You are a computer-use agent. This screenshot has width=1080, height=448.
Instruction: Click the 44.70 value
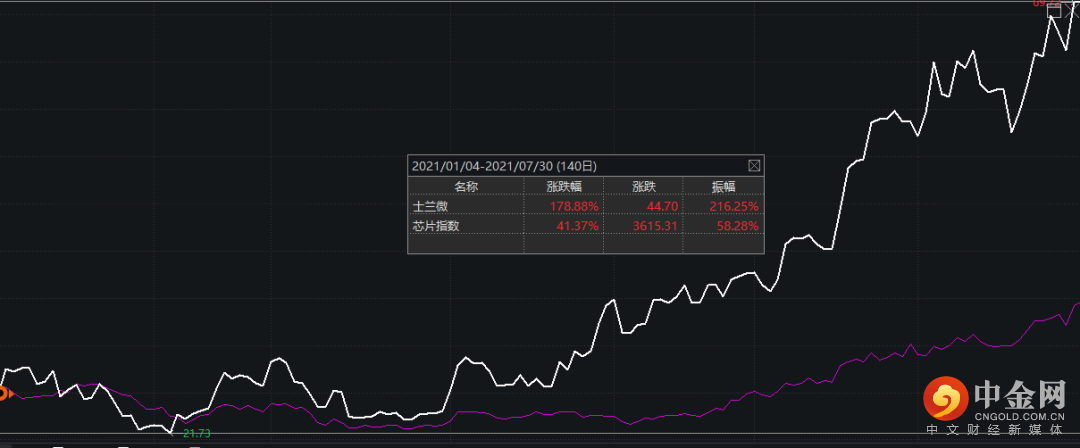(663, 206)
